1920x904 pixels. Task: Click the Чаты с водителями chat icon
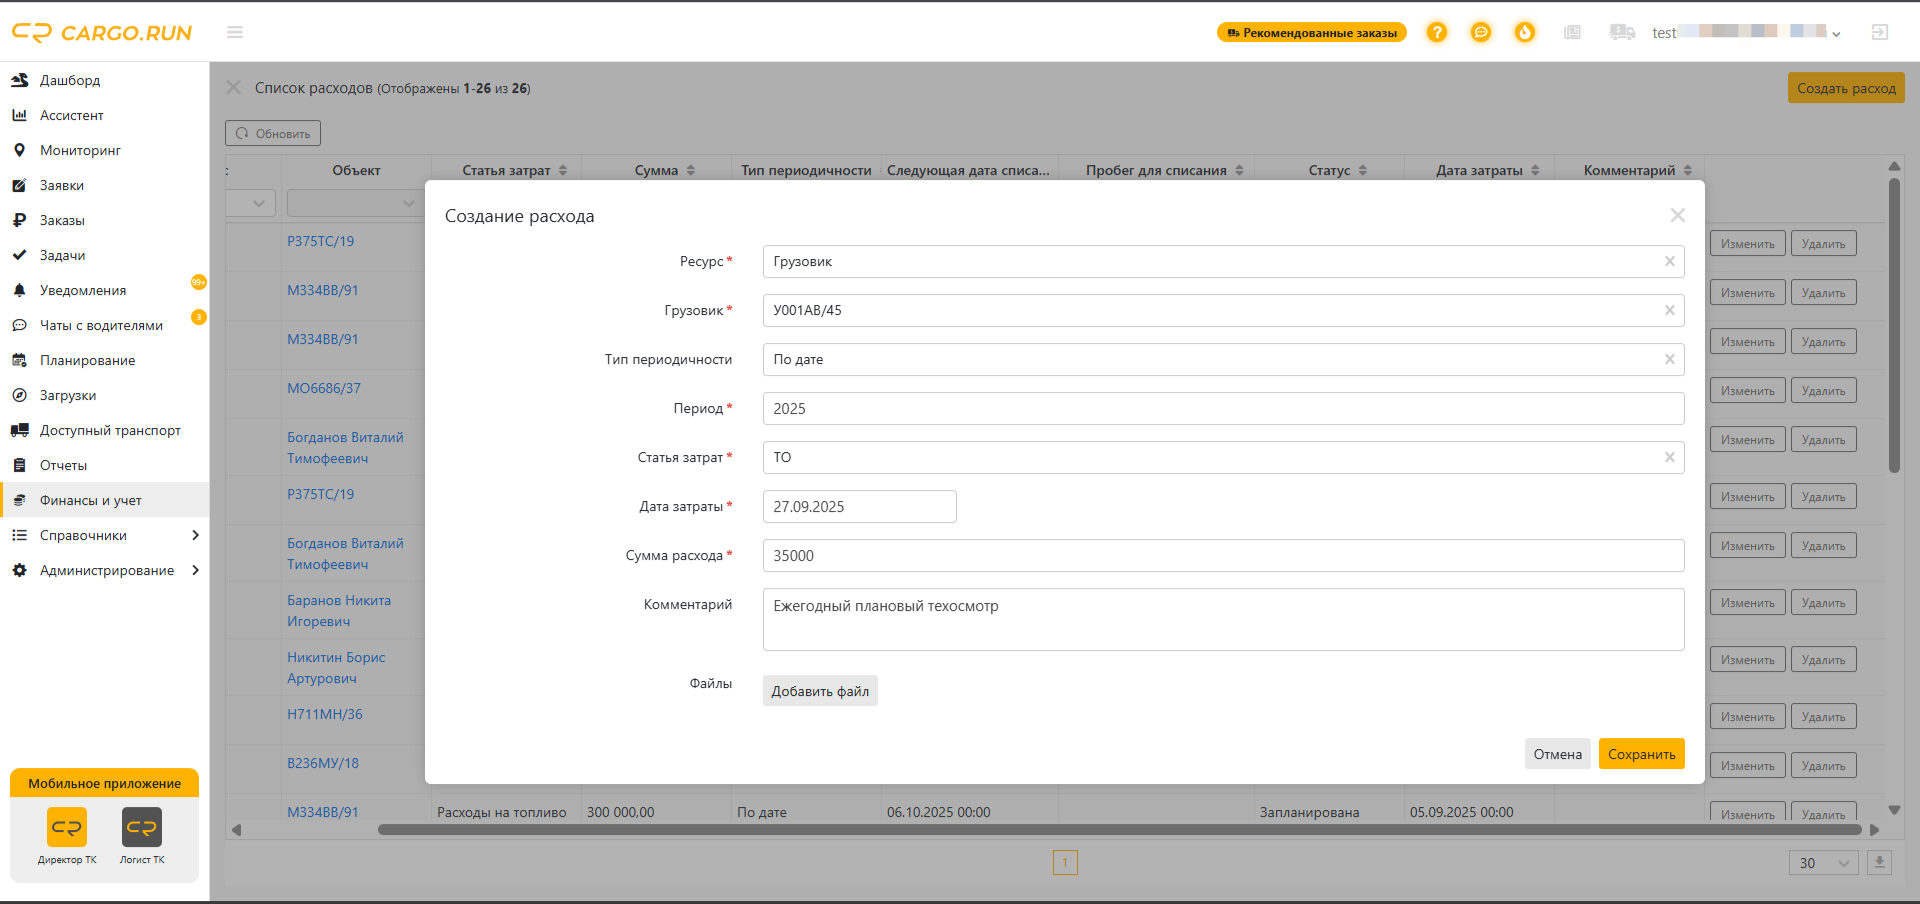pos(19,325)
